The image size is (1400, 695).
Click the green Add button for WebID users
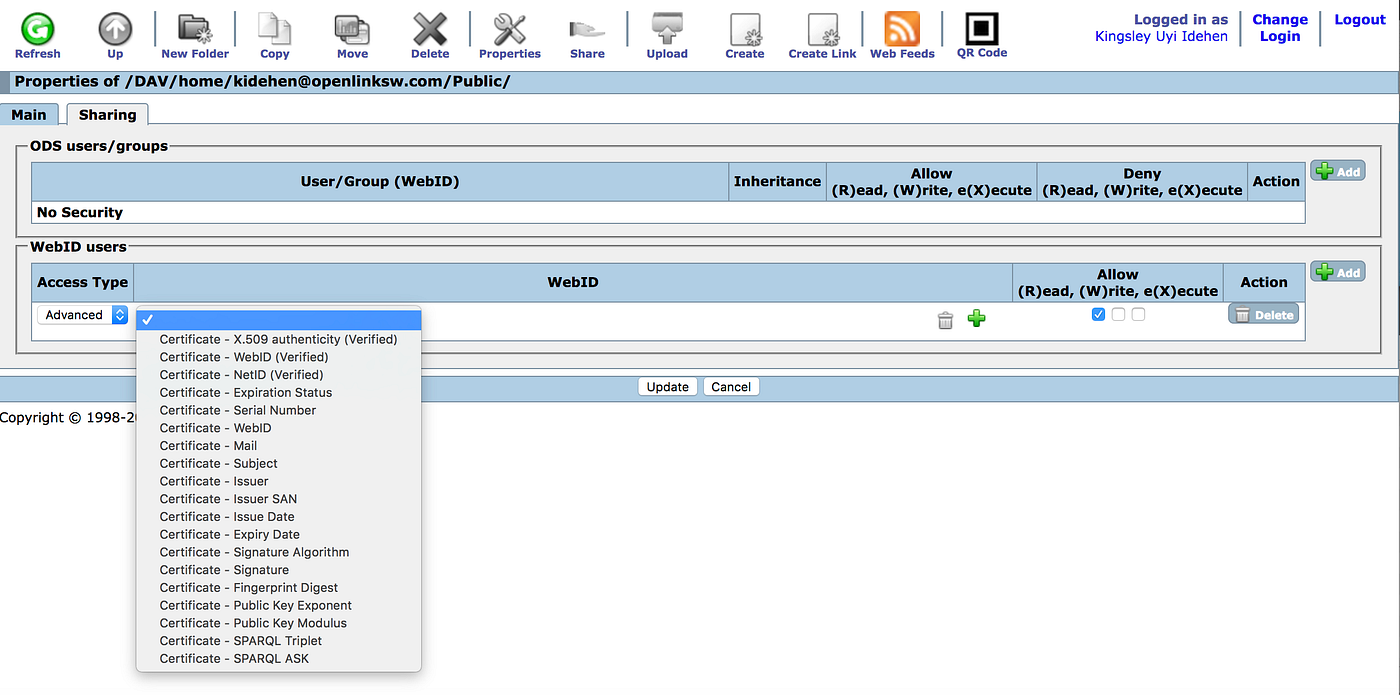[1337, 271]
